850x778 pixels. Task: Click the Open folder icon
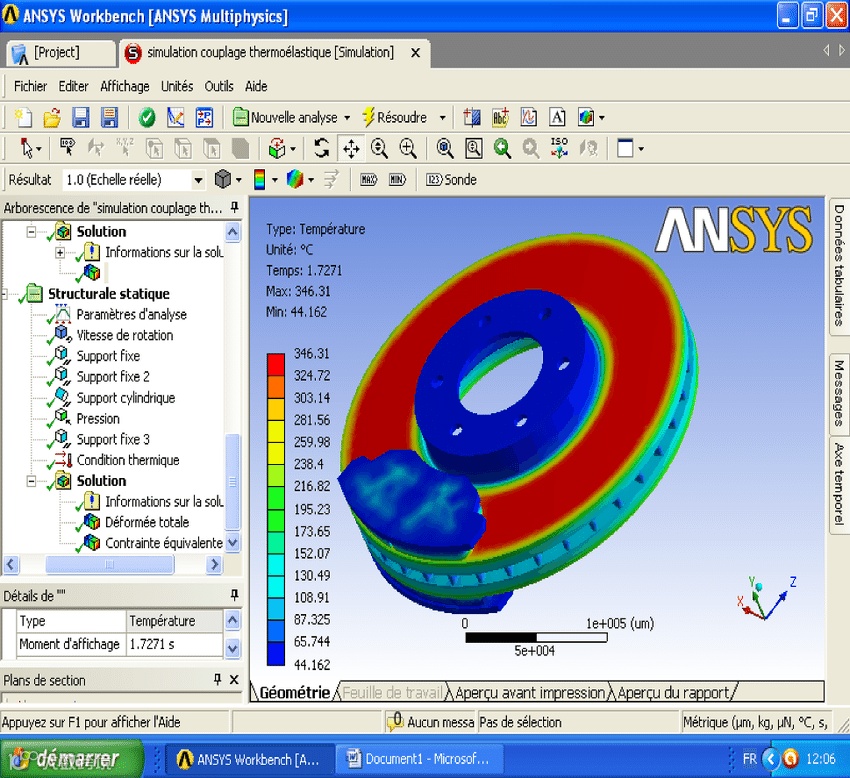click(x=52, y=117)
